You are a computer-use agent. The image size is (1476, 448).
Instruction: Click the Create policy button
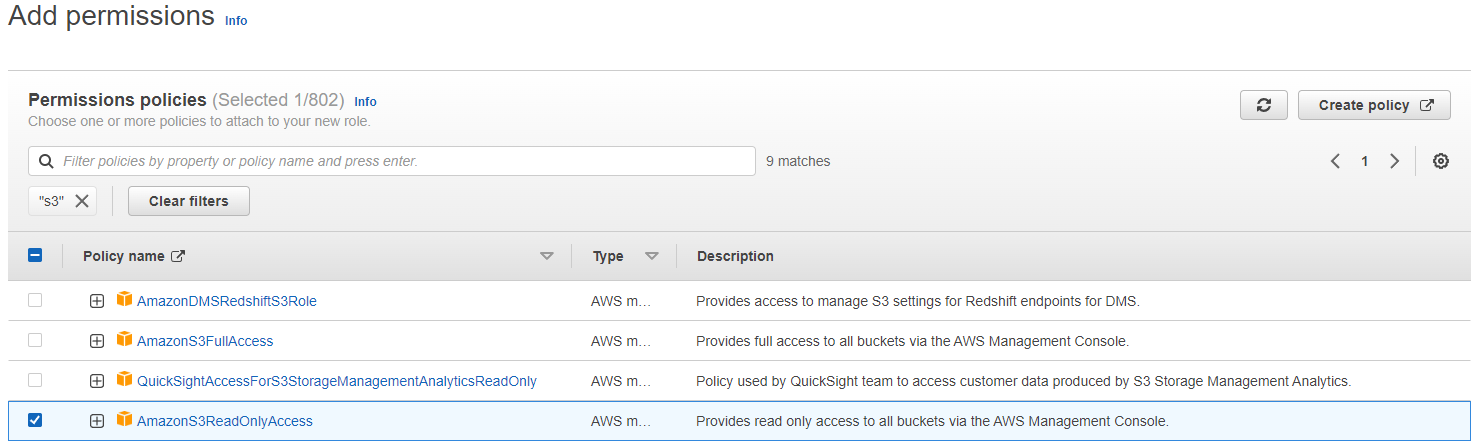1374,105
